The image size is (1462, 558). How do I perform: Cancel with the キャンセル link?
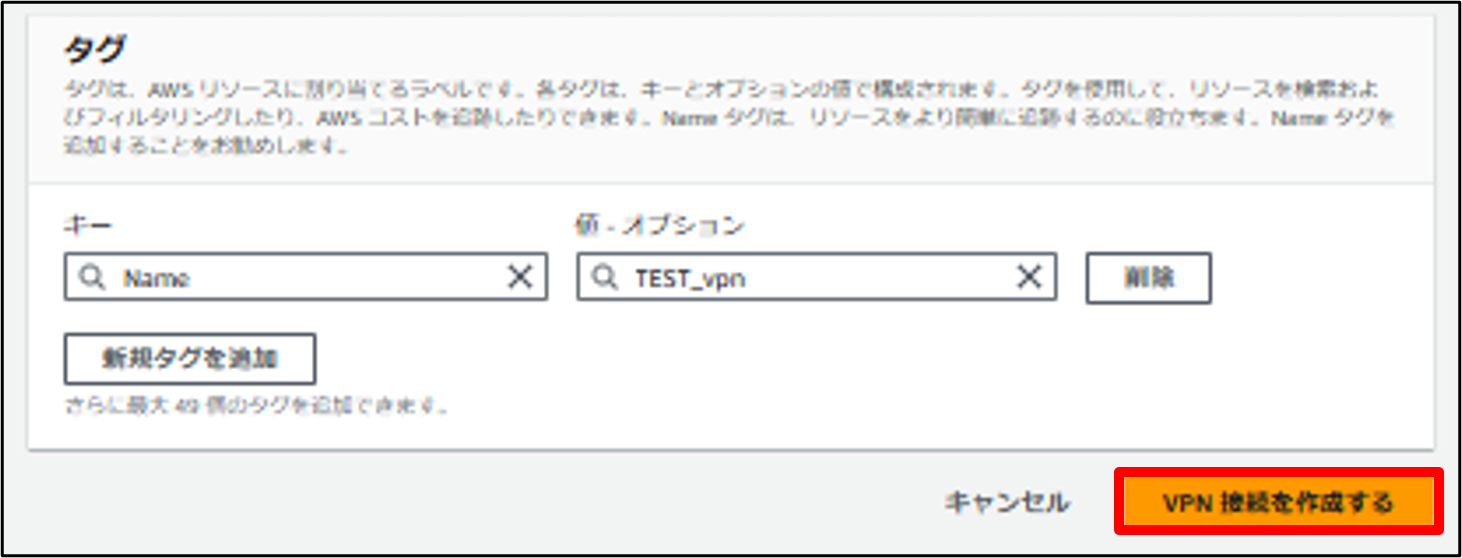pyautogui.click(x=1007, y=502)
